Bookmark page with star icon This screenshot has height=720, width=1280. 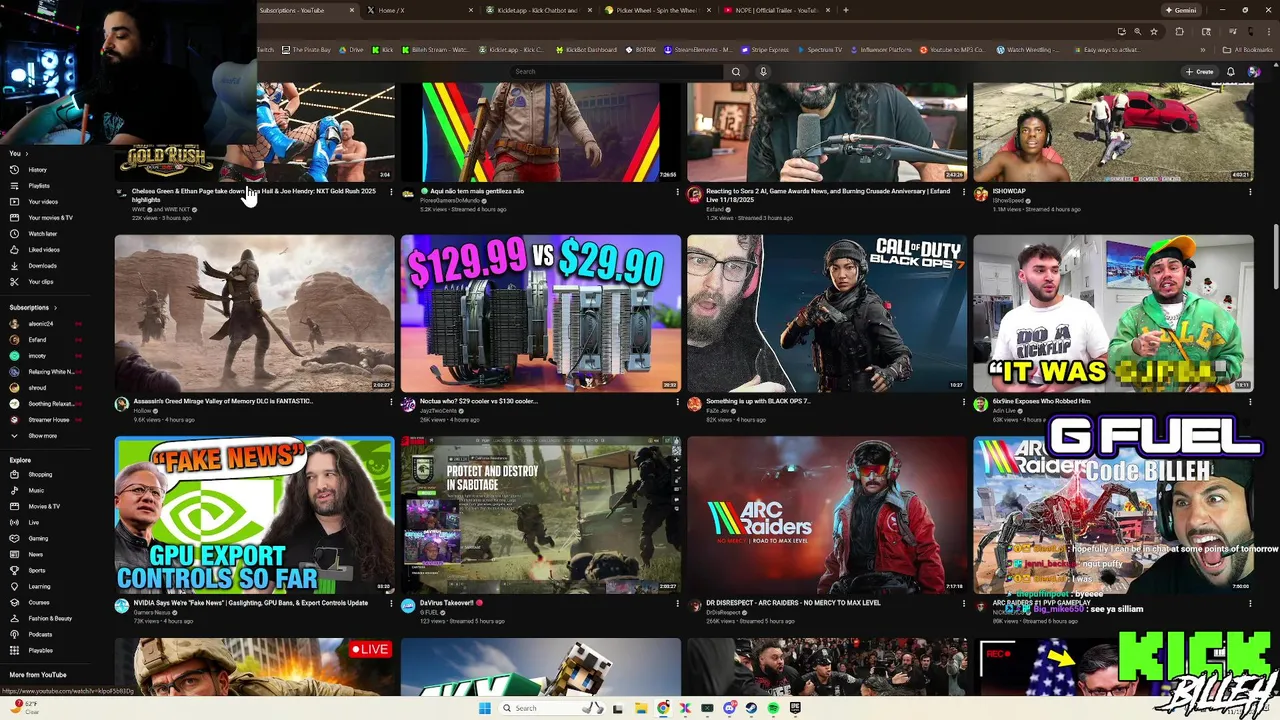(1154, 31)
